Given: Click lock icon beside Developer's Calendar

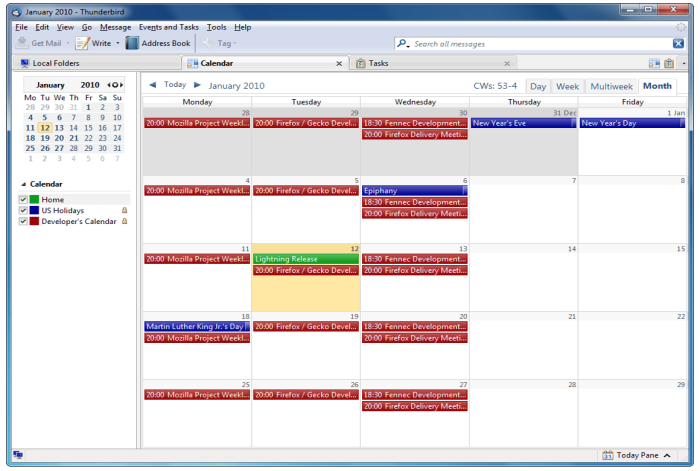Looking at the screenshot, I should coord(125,221).
